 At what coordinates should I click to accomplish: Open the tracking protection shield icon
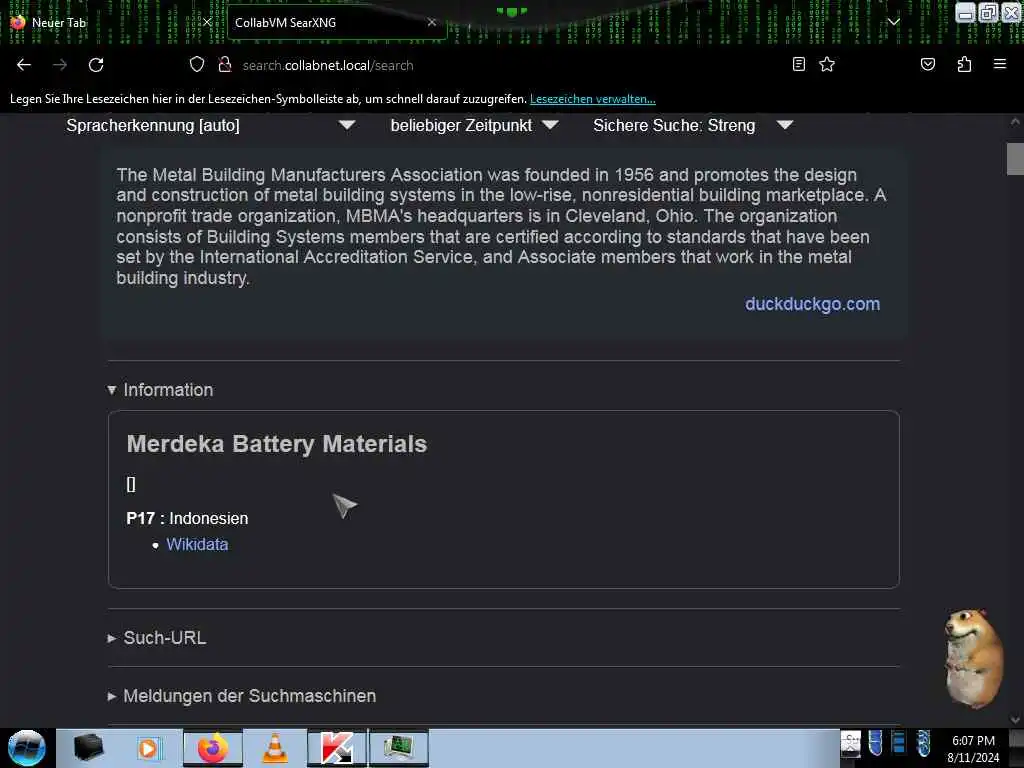click(197, 65)
